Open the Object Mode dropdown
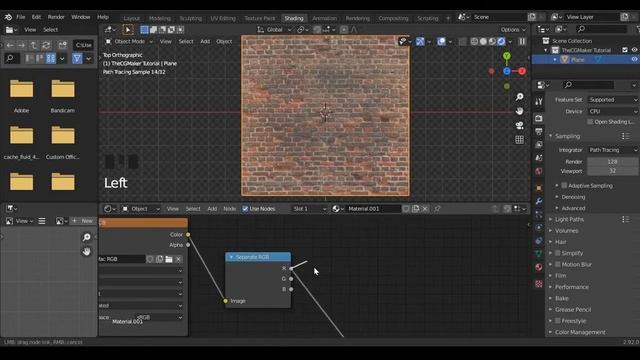This screenshot has height=360, width=640. [x=129, y=41]
